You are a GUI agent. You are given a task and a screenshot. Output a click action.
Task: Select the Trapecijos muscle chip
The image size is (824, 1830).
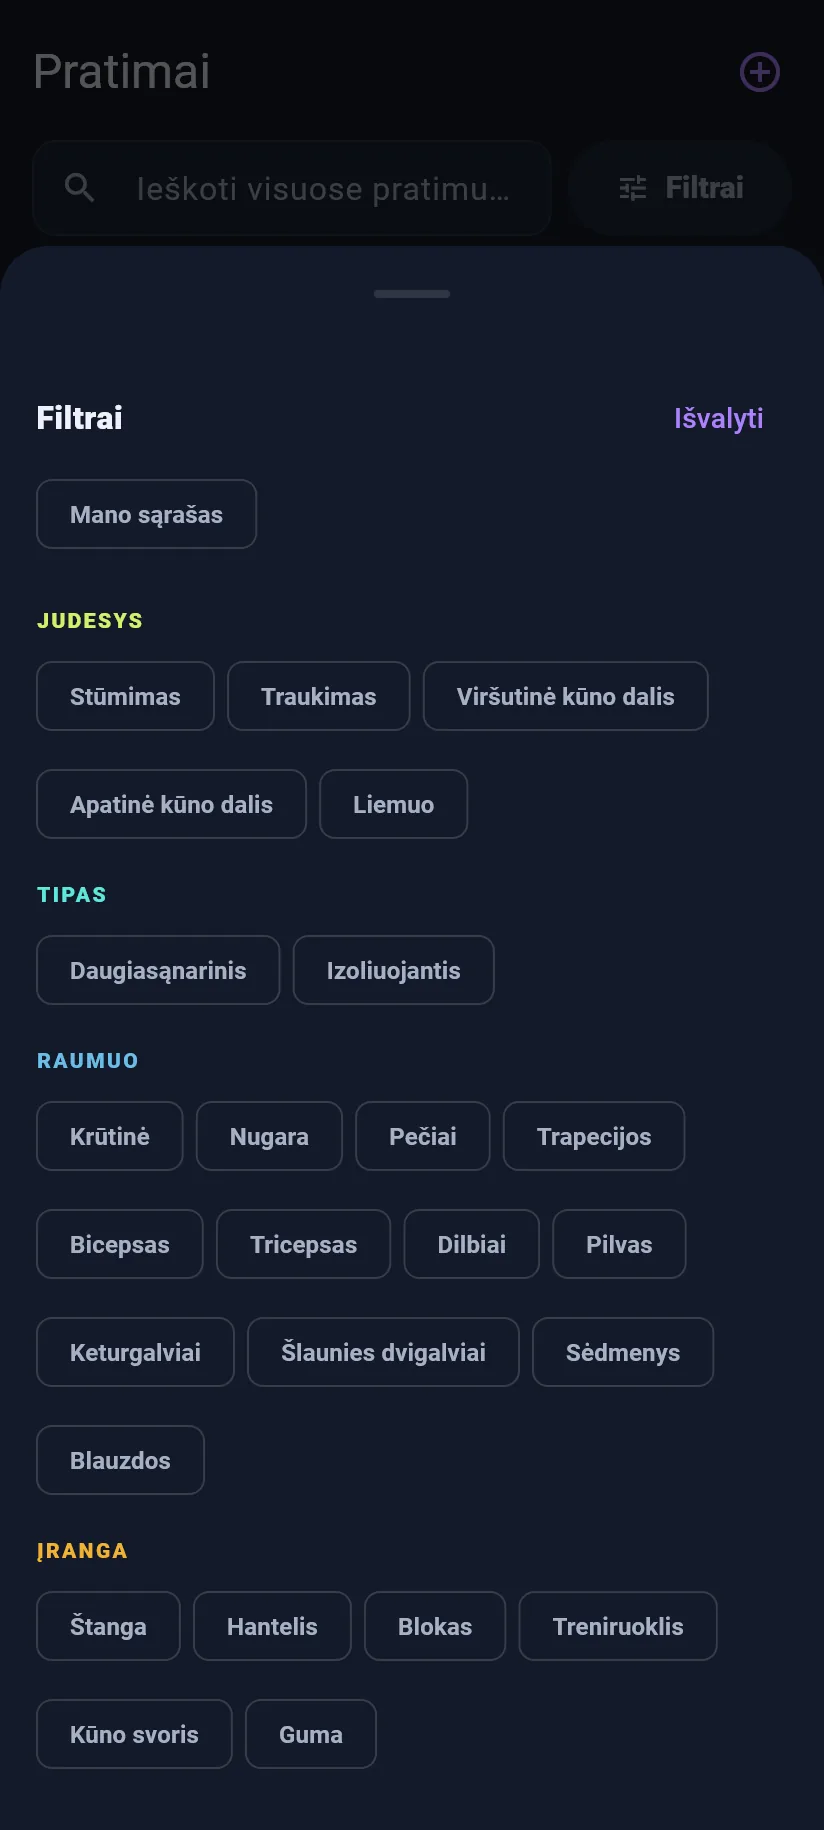coord(594,1136)
